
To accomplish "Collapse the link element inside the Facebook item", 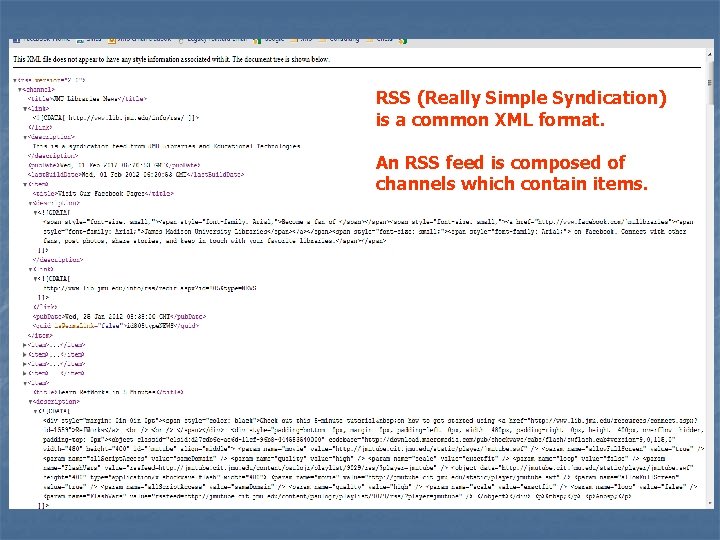I will [30, 269].
